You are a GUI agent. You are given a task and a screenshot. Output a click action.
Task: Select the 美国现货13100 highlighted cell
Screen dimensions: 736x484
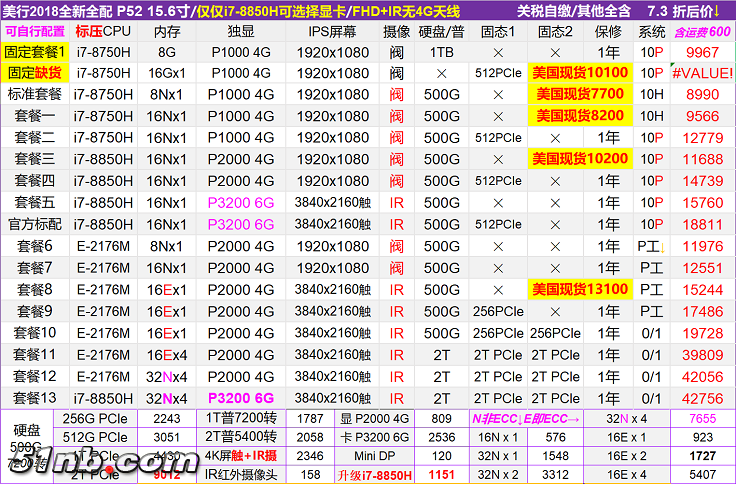(579, 290)
